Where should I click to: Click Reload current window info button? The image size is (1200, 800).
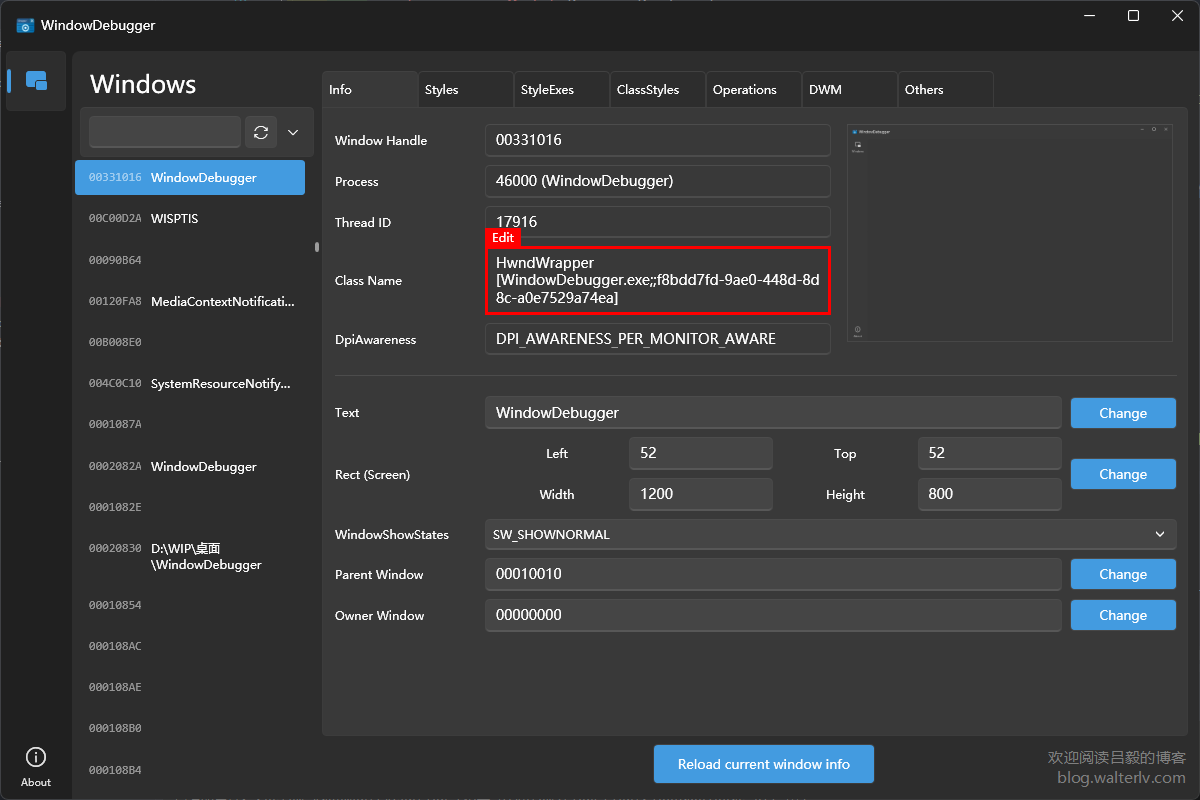point(764,764)
